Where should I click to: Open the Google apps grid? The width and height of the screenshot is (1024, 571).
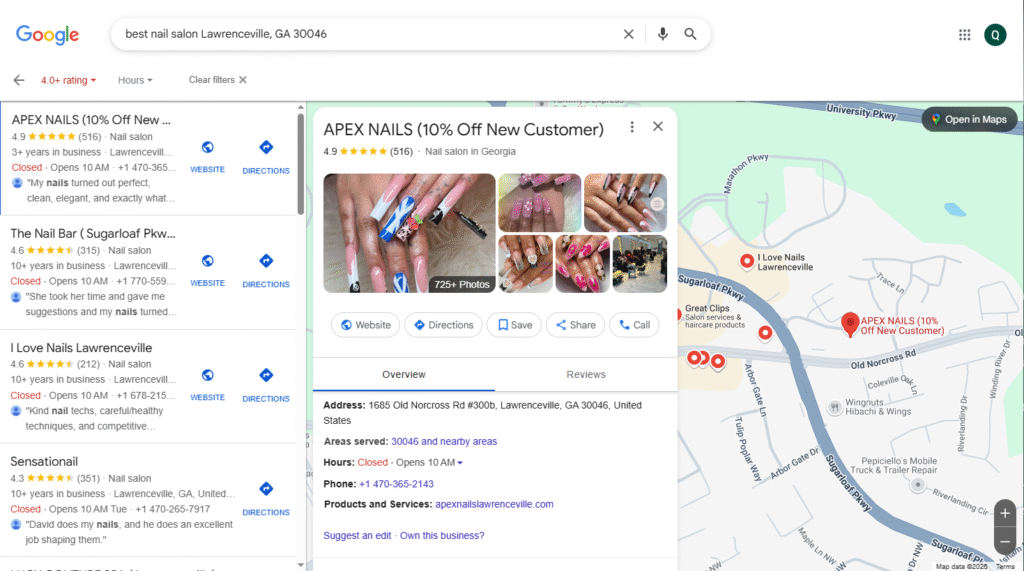(x=964, y=35)
